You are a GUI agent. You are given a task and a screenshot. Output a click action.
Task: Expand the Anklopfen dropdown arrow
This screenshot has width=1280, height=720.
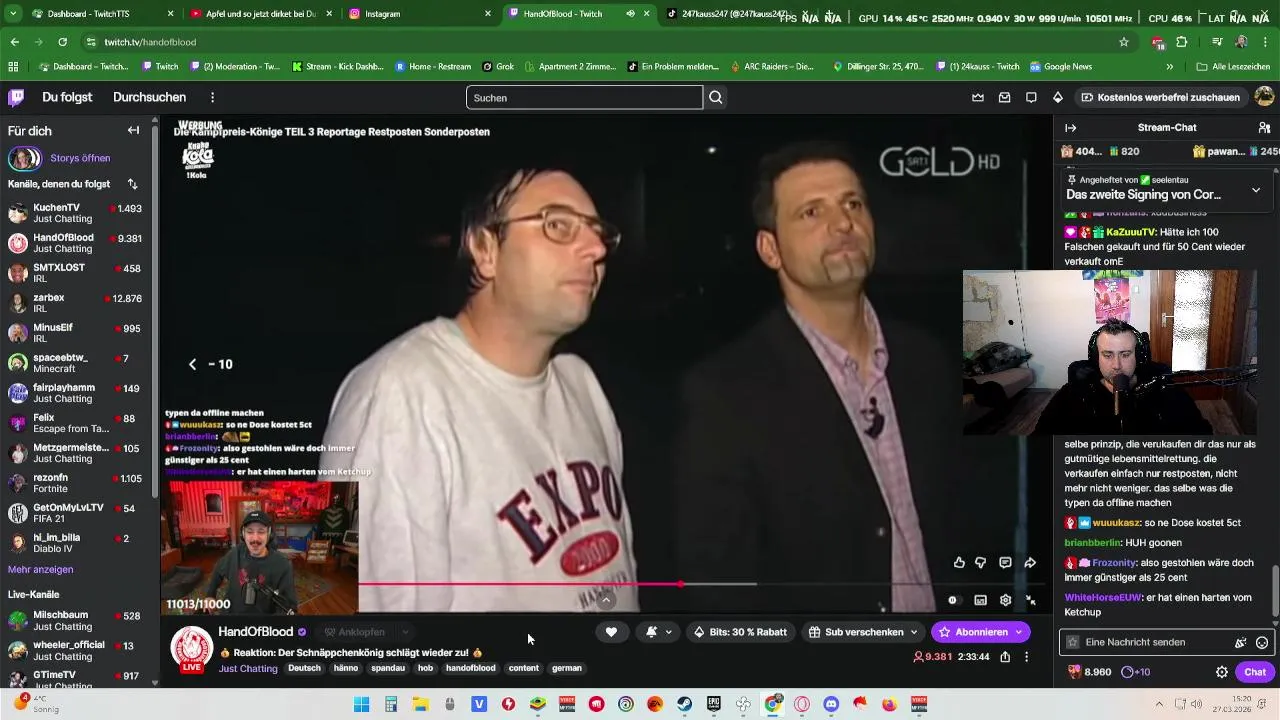(x=405, y=632)
